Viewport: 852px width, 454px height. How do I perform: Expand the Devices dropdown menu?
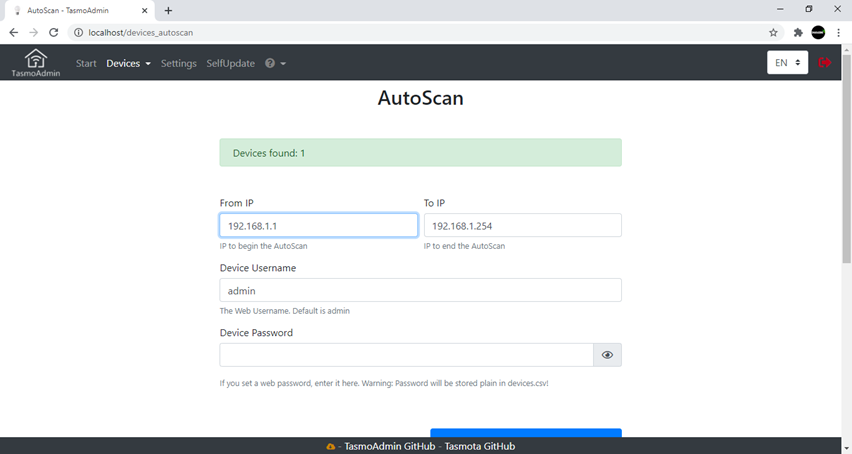tap(128, 64)
